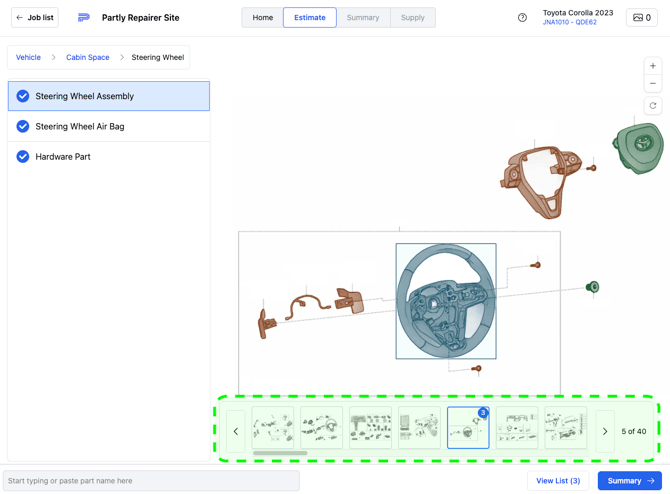
Task: Click the thumbnail strip horizontal scrollbar
Action: (x=280, y=453)
